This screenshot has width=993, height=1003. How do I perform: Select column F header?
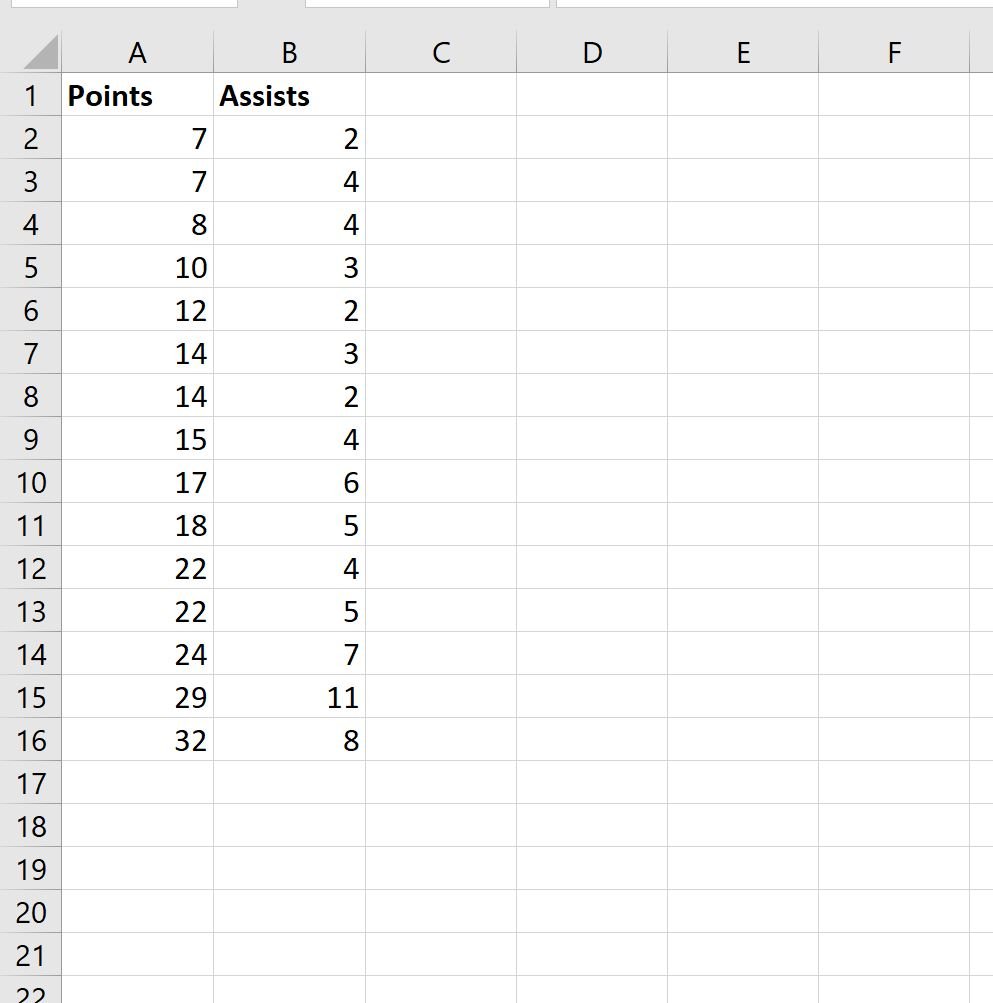[x=894, y=52]
